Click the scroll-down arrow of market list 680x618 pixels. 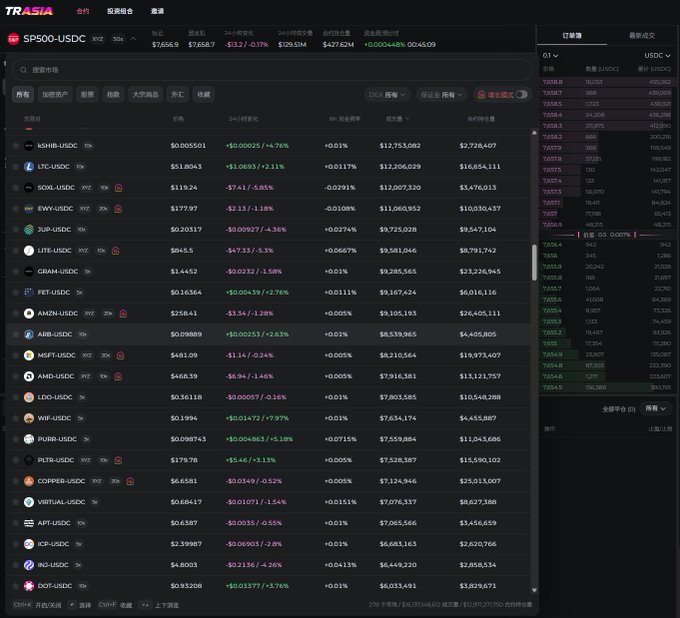(534, 590)
